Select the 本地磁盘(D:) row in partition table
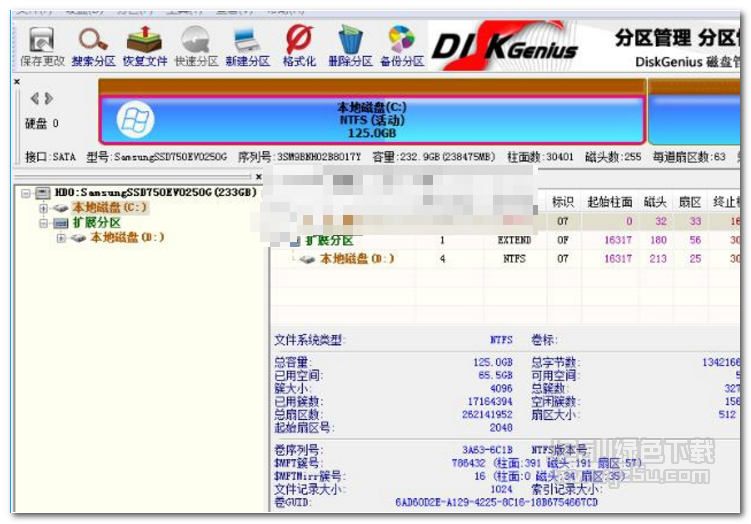Screen dimensions: 751x524 pos(506,259)
